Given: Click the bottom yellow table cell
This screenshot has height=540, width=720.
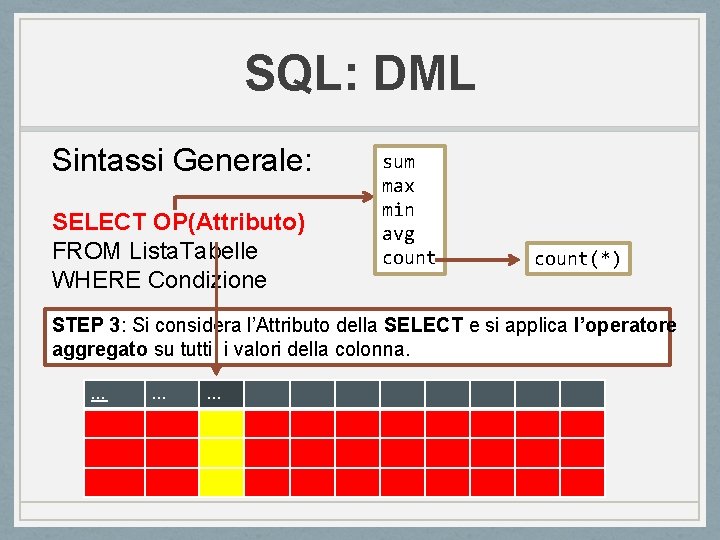Looking at the screenshot, I should coord(221,482).
